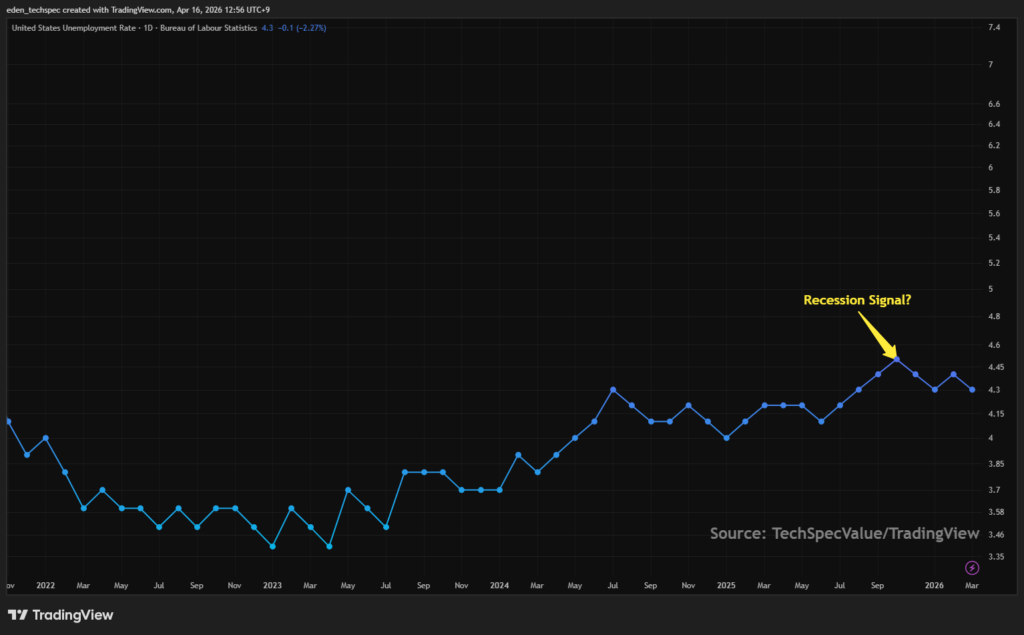Click the 2022 label on the time axis

[46, 585]
